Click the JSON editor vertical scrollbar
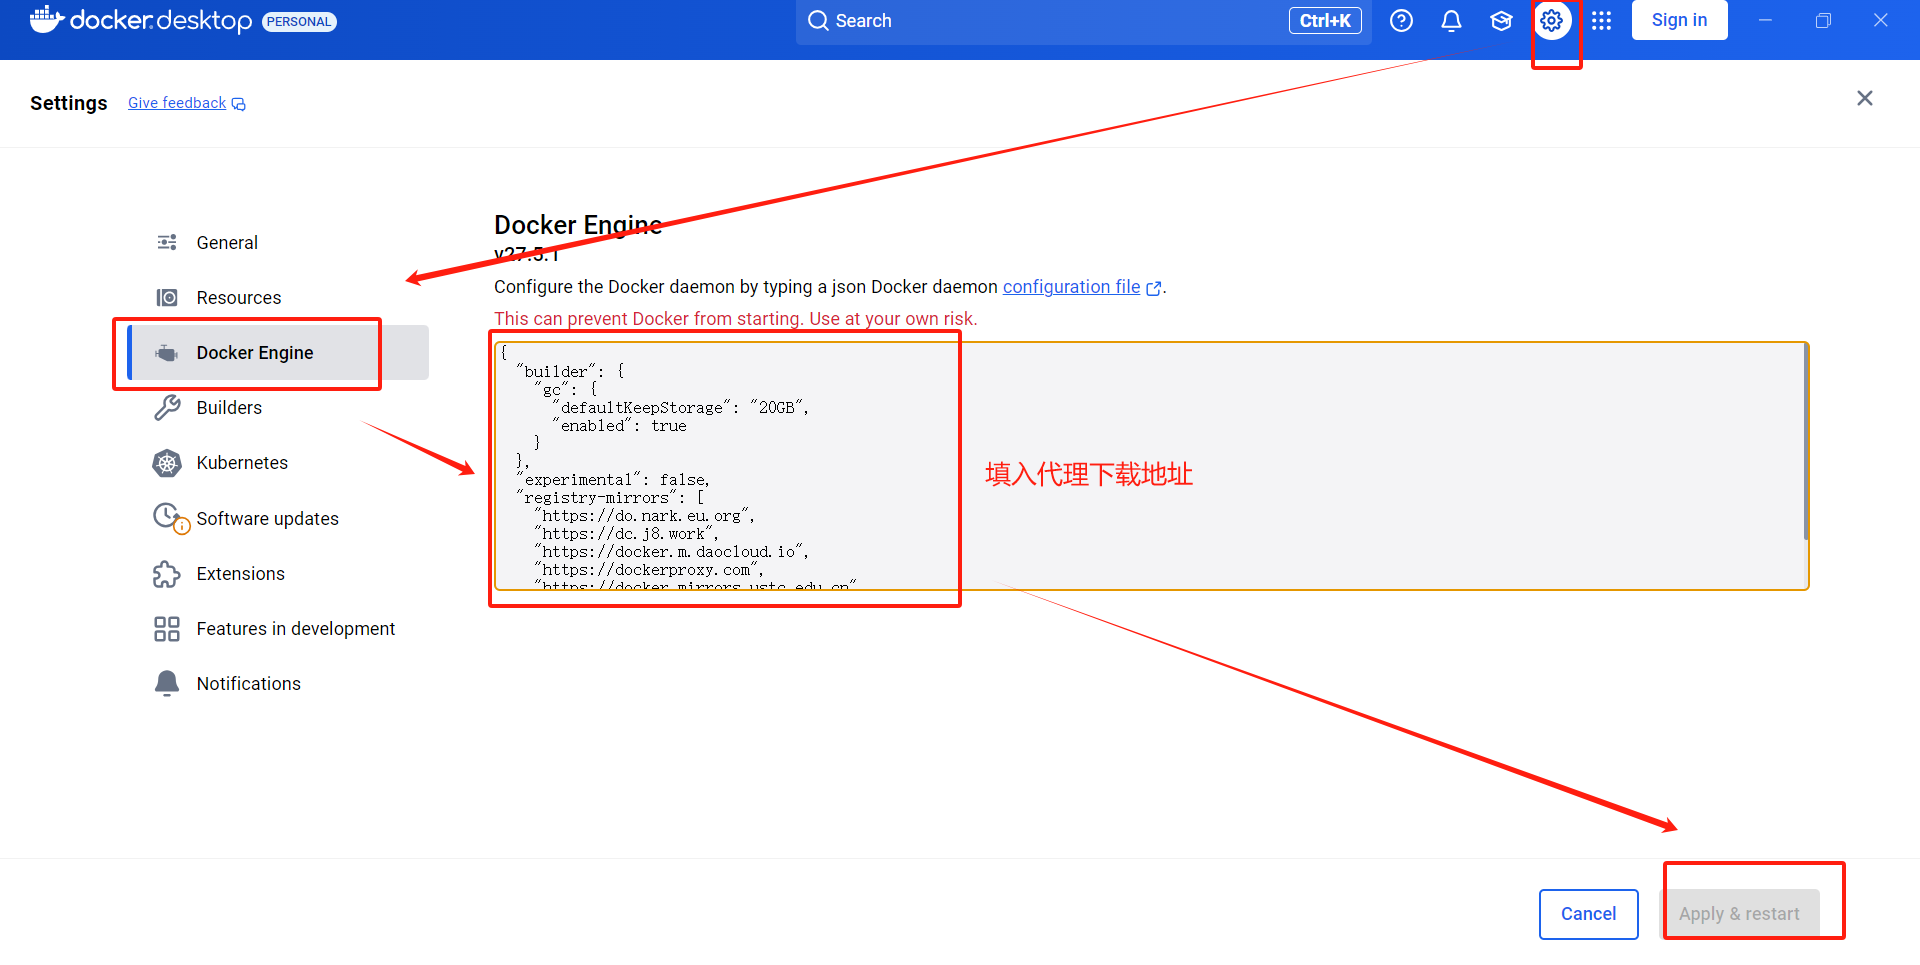This screenshot has height=965, width=1920. [x=1805, y=442]
